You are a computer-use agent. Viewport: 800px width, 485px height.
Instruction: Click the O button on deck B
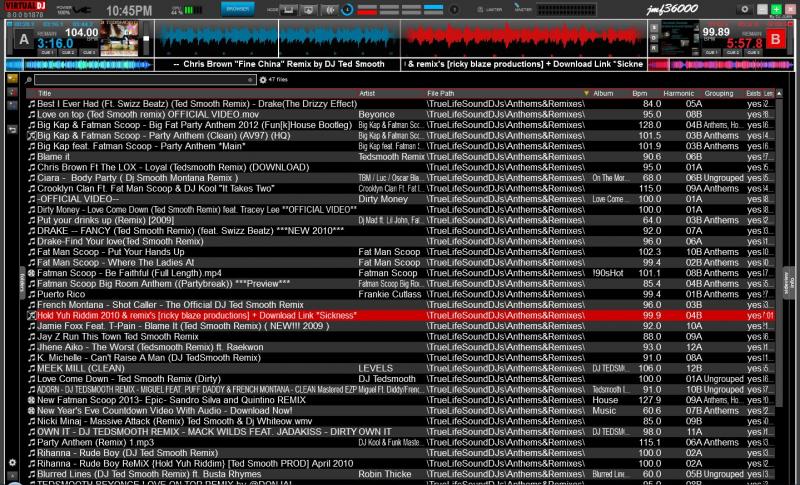654,38
